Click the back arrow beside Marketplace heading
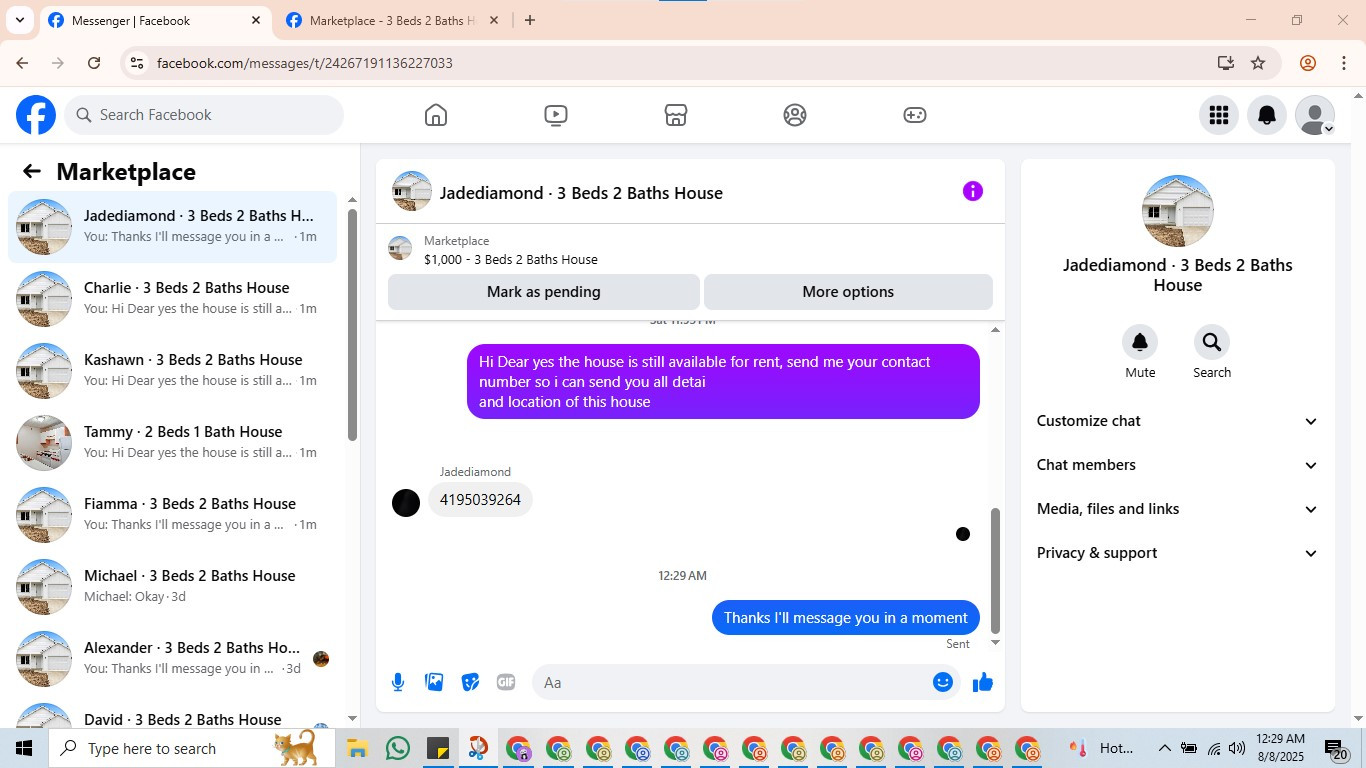This screenshot has width=1366, height=768. tap(32, 171)
